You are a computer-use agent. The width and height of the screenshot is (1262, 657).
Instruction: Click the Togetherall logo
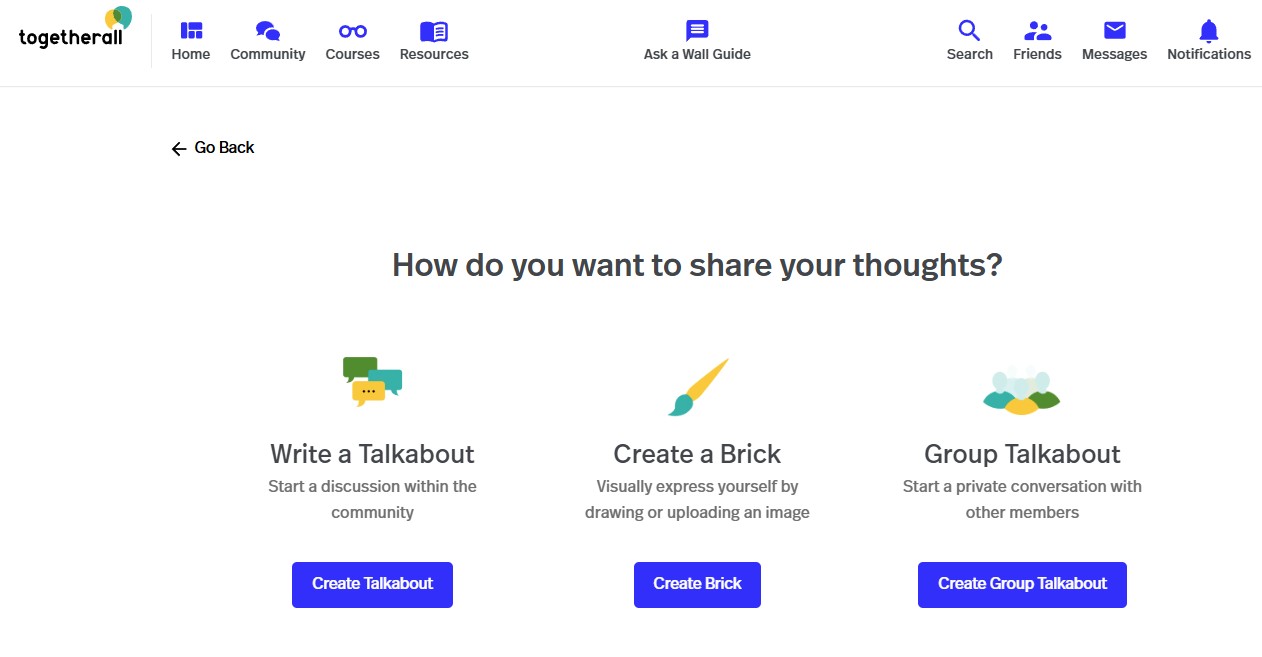[70, 32]
